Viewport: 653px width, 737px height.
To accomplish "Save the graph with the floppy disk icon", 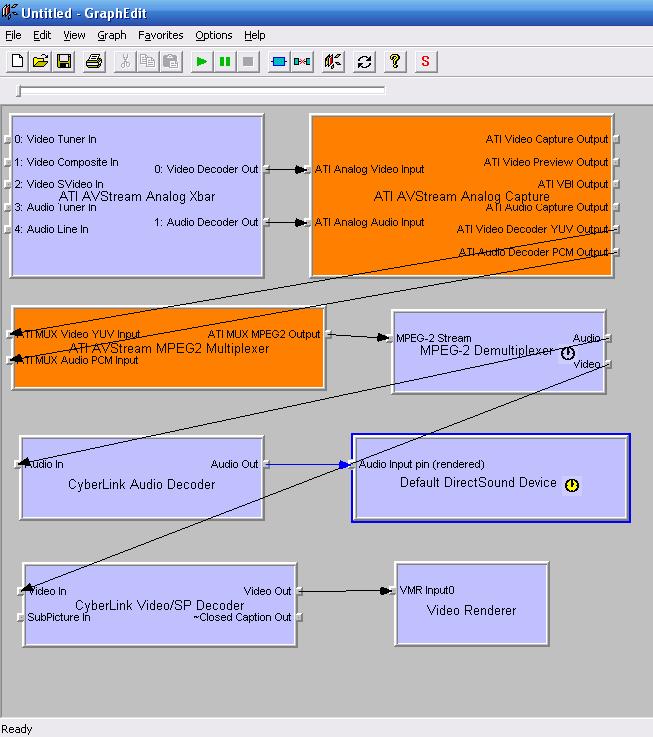I will 64,62.
